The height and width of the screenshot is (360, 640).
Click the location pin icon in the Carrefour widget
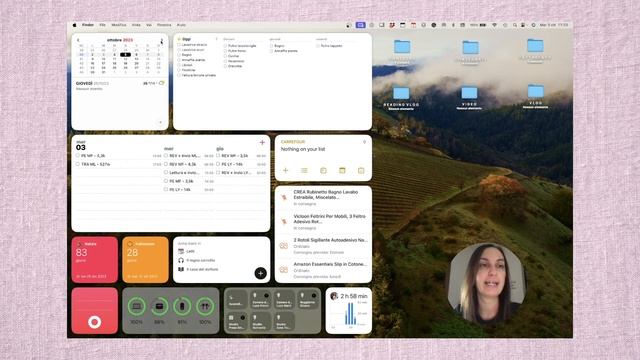[x=364, y=142]
